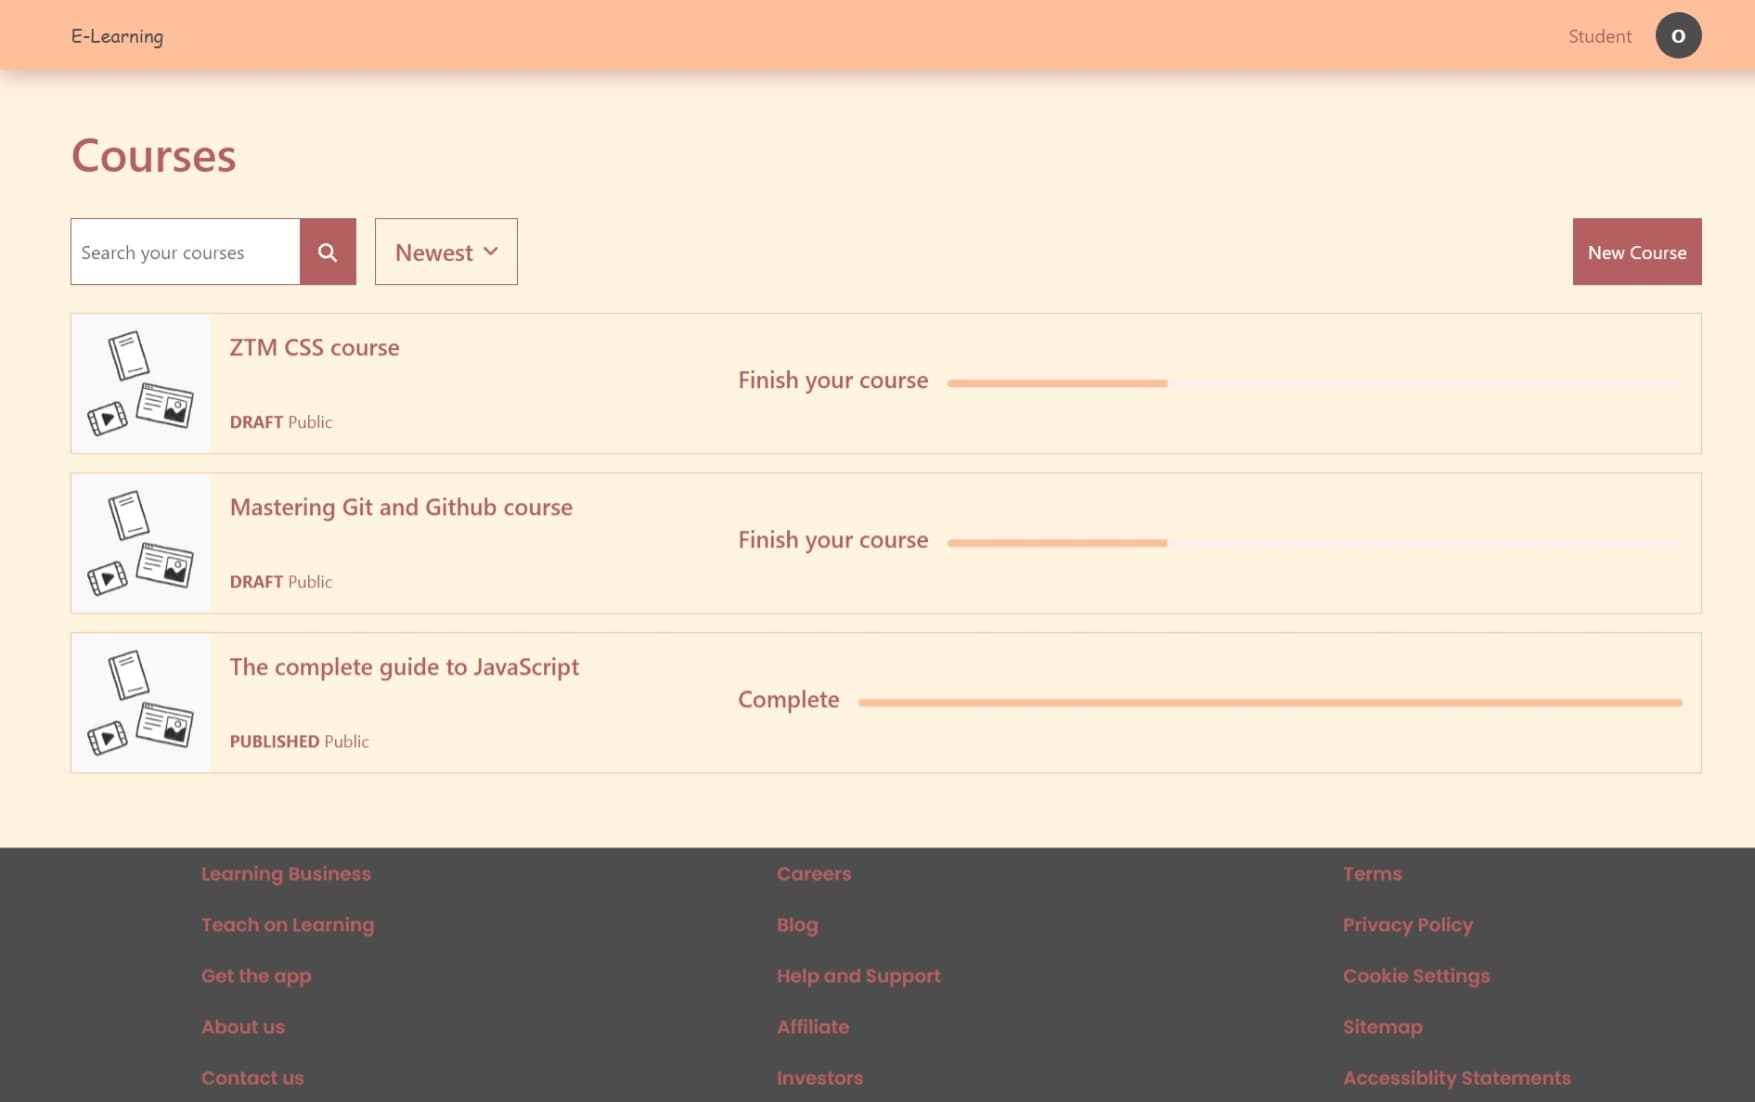Click the JavaScript course Complete progress bar
The height and width of the screenshot is (1102, 1755).
click(x=1269, y=703)
